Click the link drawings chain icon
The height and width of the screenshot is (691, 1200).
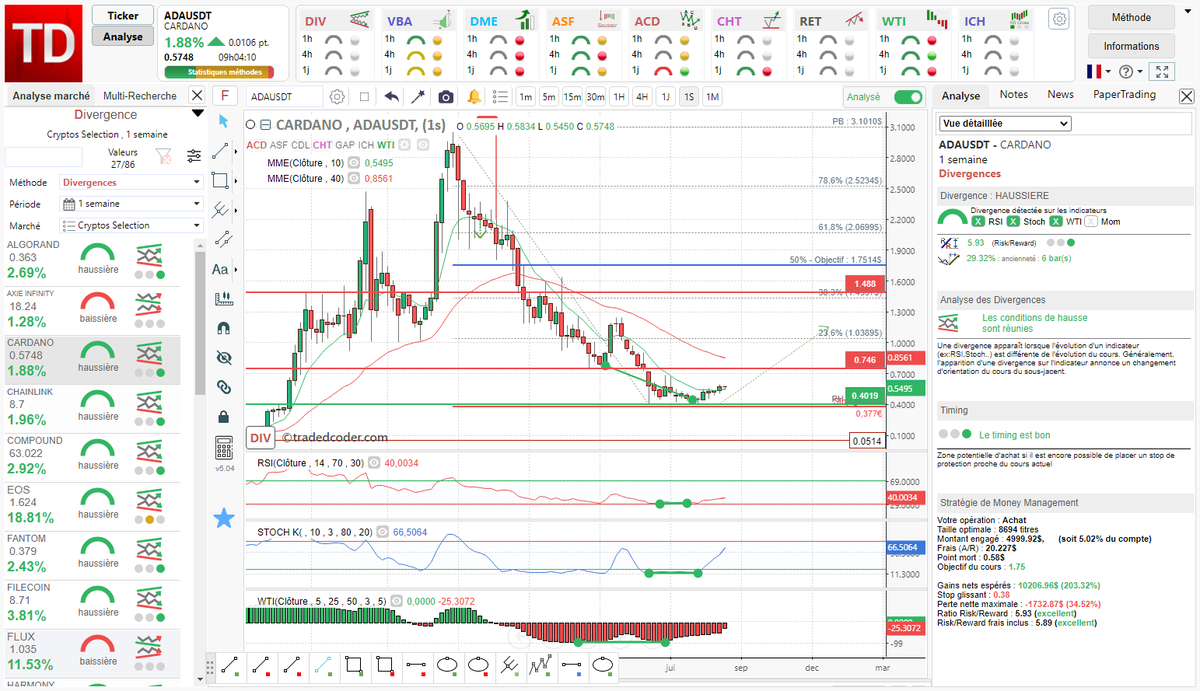[224, 386]
